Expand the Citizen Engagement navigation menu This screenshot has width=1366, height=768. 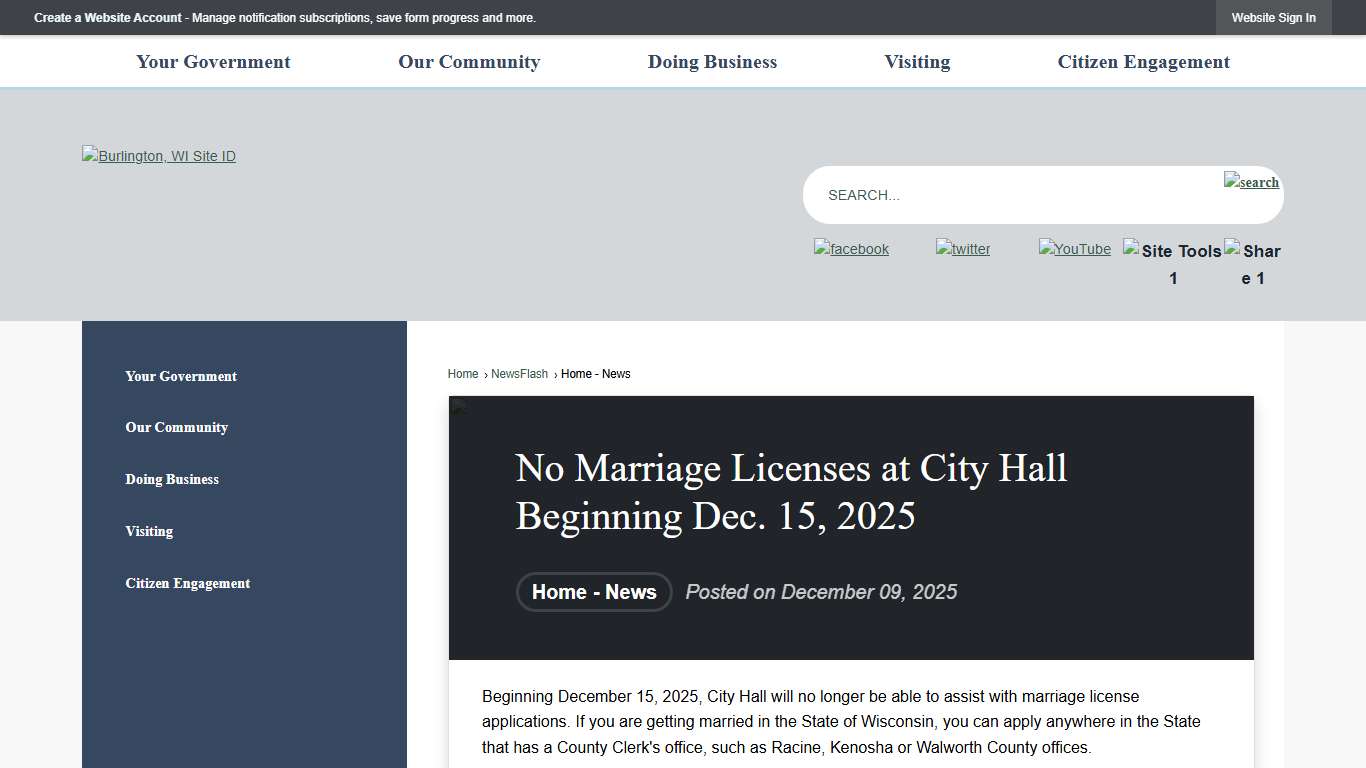point(1143,61)
